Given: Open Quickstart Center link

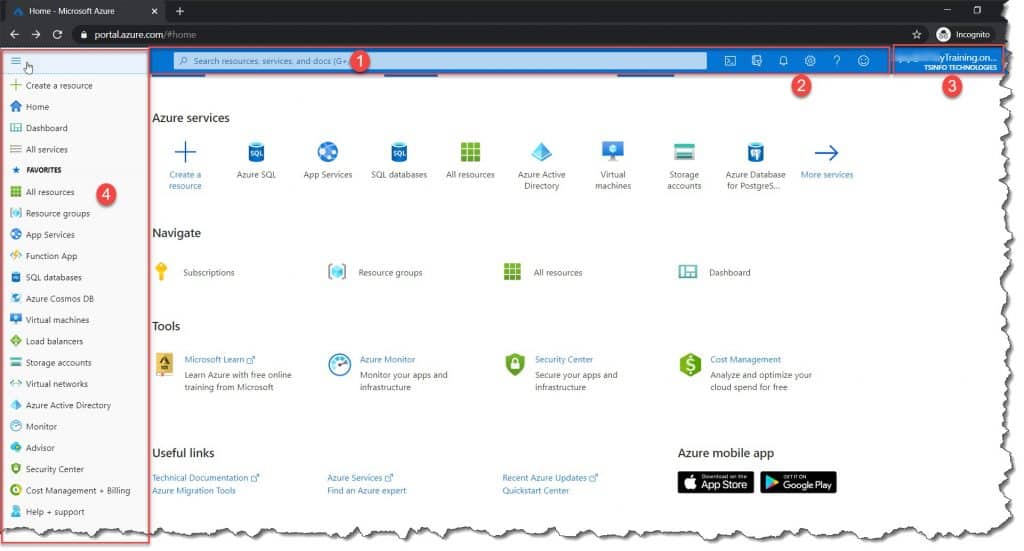Looking at the screenshot, I should (536, 491).
